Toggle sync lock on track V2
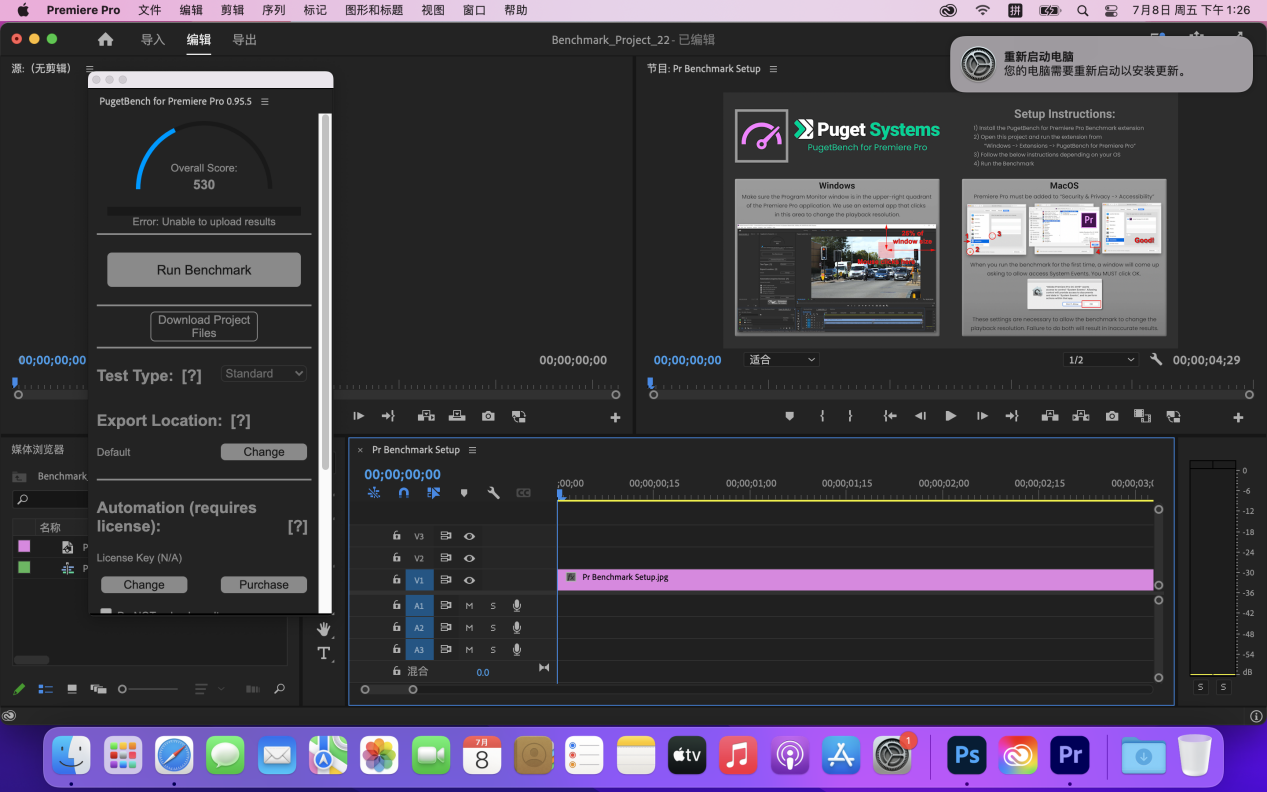 pos(445,559)
